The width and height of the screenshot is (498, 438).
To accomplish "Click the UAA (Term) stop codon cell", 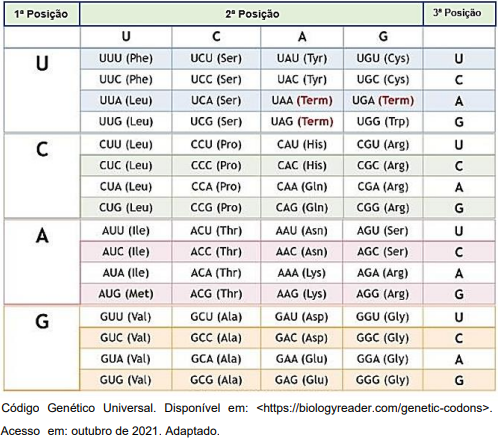I will (302, 101).
